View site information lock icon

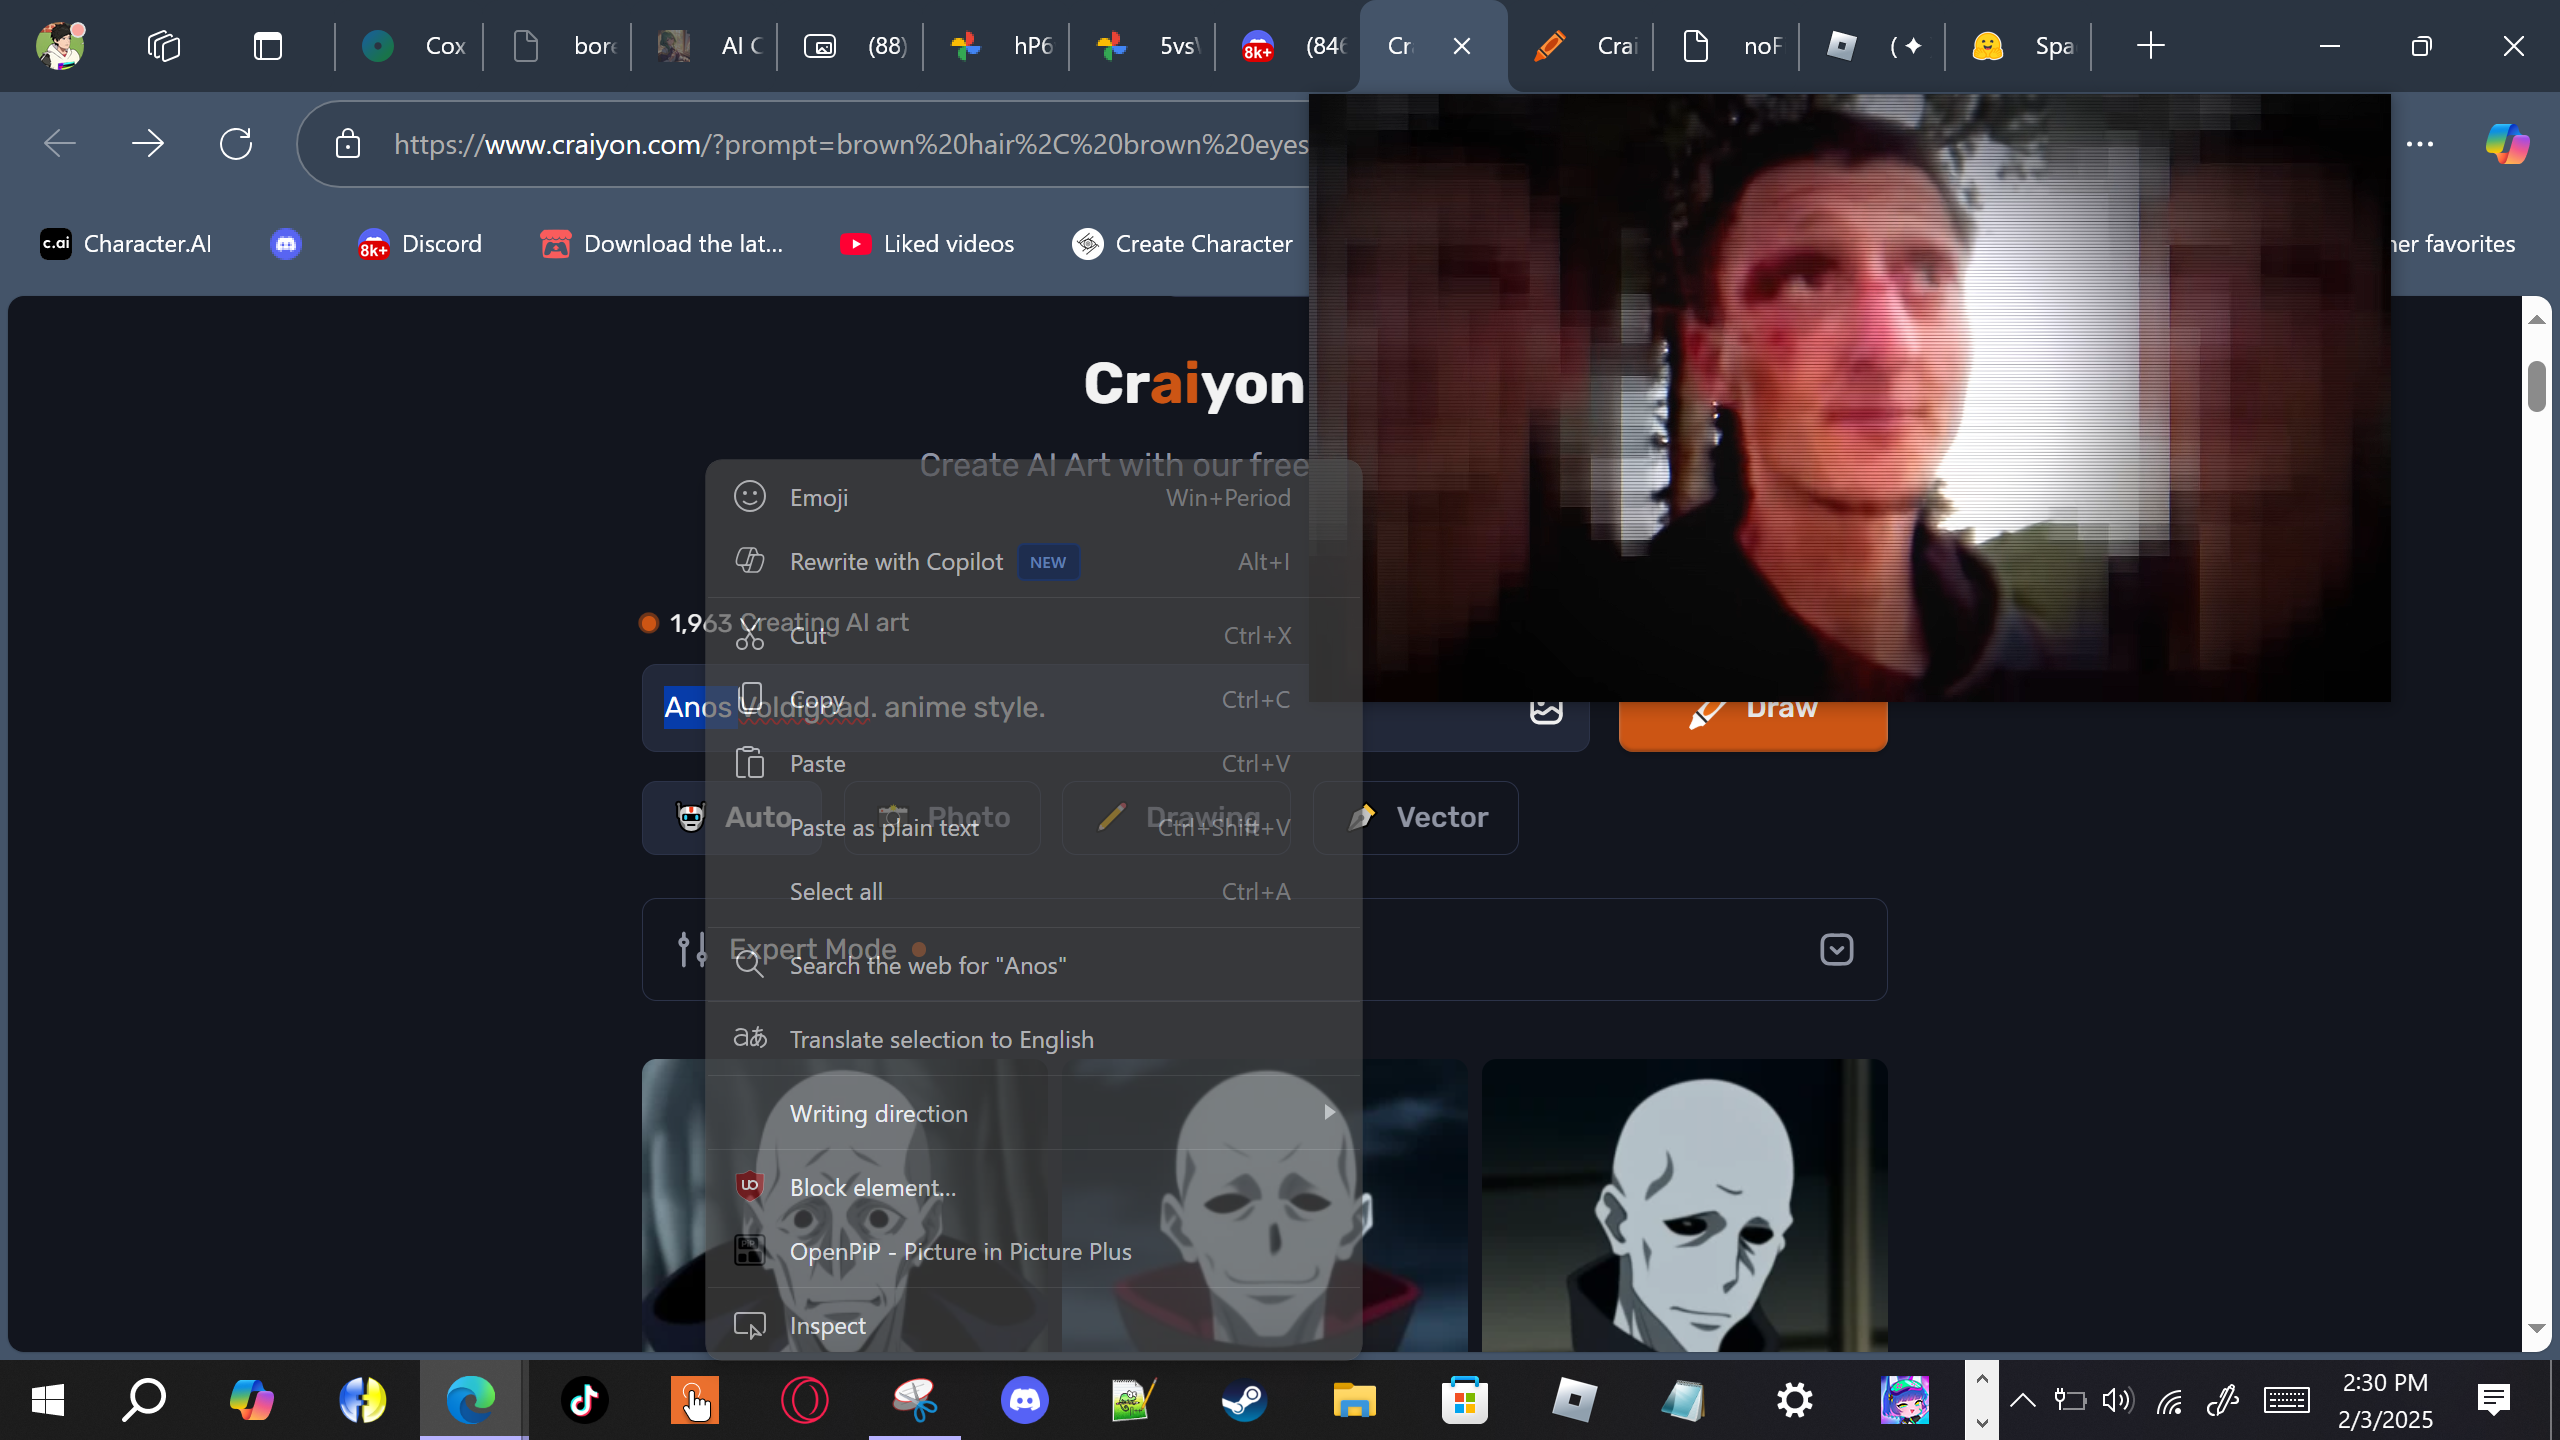pyautogui.click(x=348, y=144)
